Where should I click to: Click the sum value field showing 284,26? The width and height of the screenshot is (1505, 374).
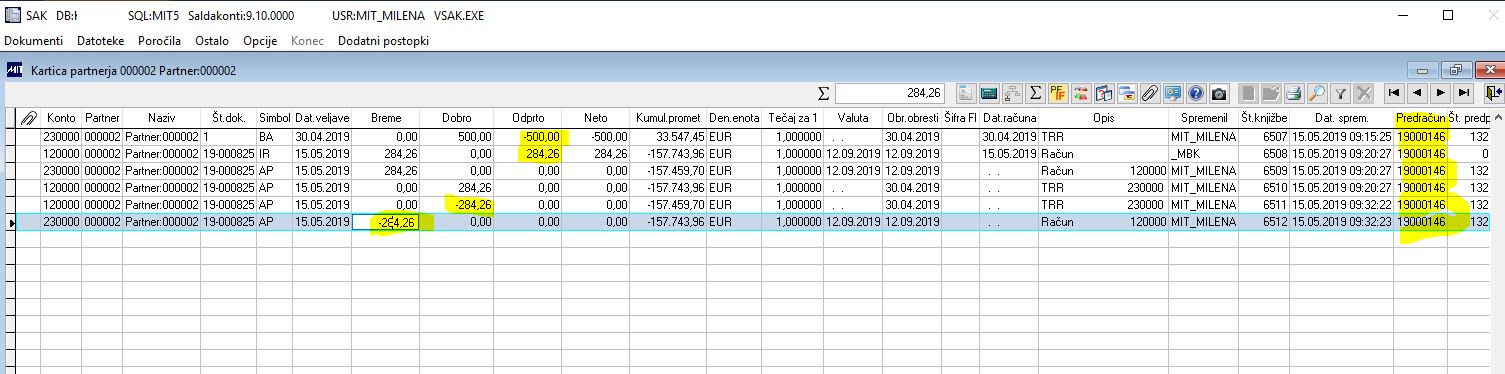890,93
